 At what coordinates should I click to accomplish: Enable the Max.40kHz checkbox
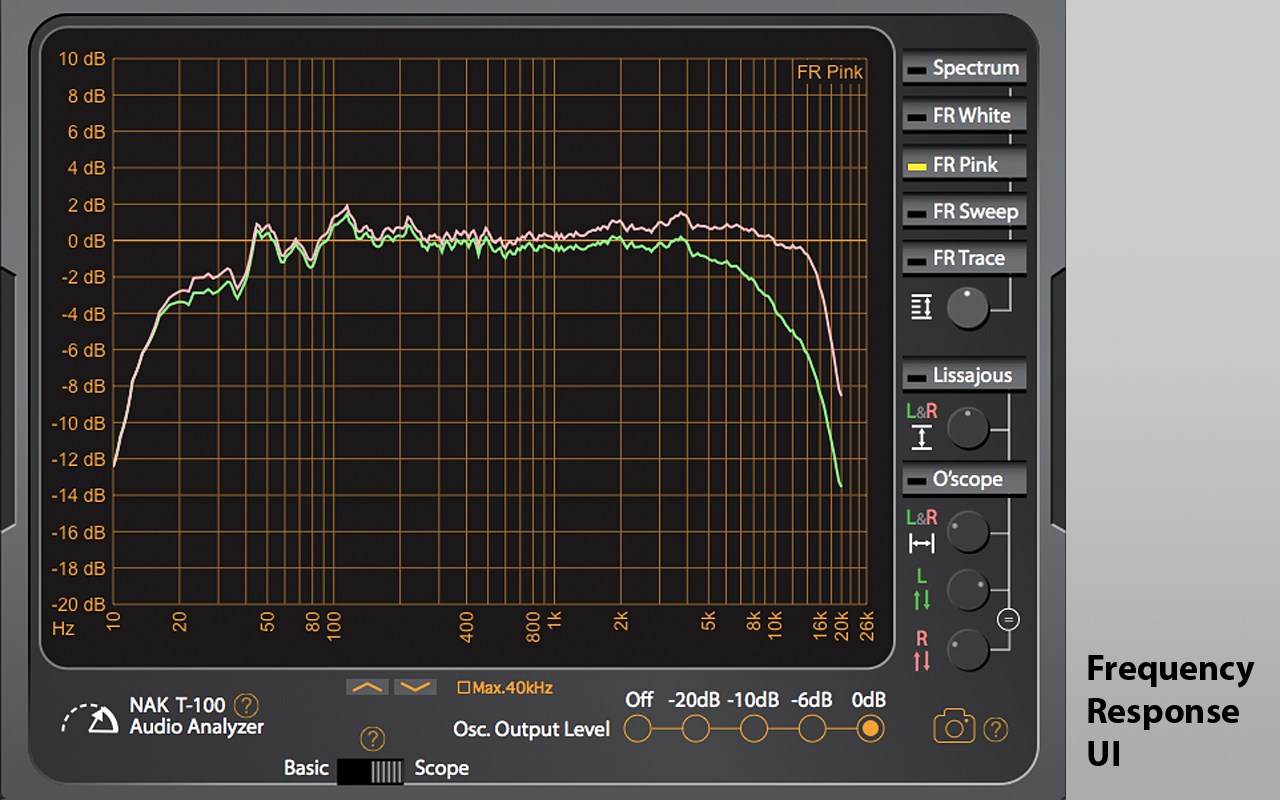463,688
